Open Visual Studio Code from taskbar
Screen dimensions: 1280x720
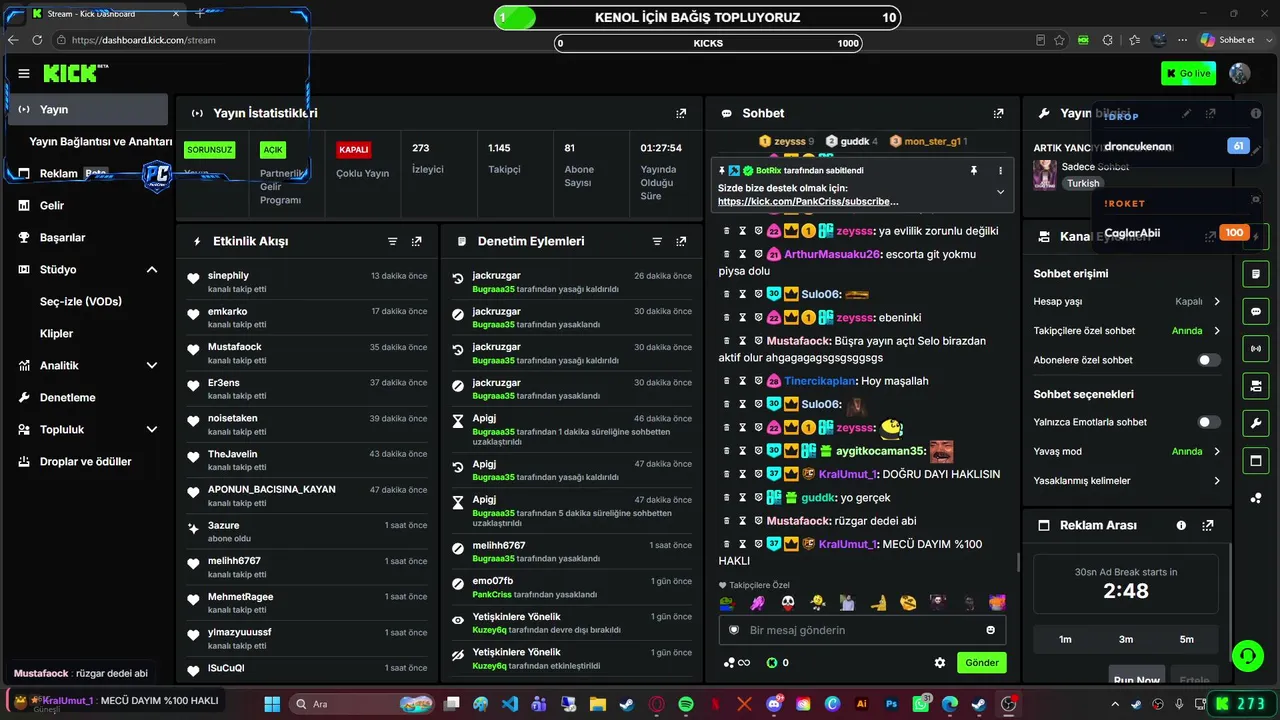[510, 704]
